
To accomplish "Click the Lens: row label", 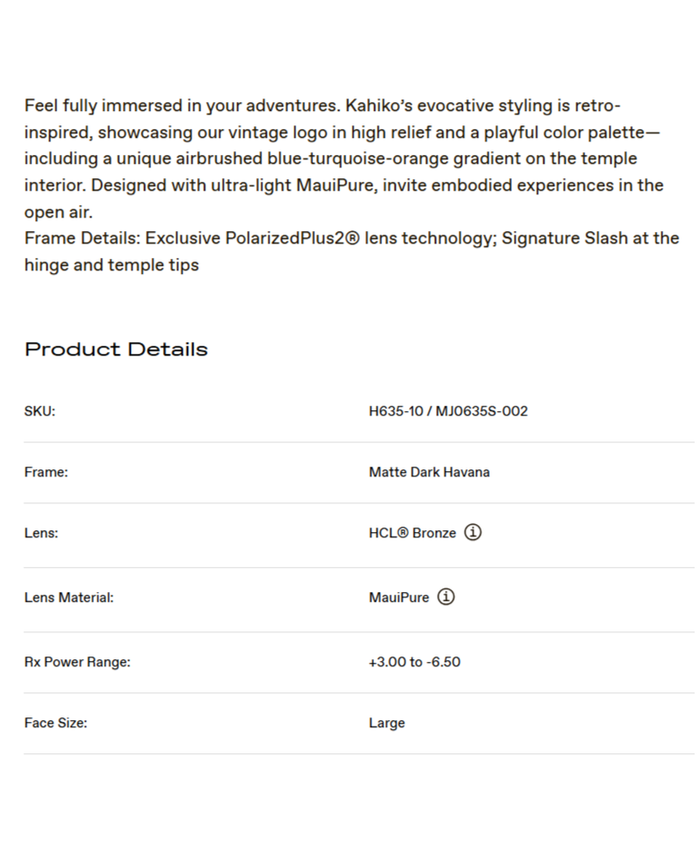I will pyautogui.click(x=41, y=533).
